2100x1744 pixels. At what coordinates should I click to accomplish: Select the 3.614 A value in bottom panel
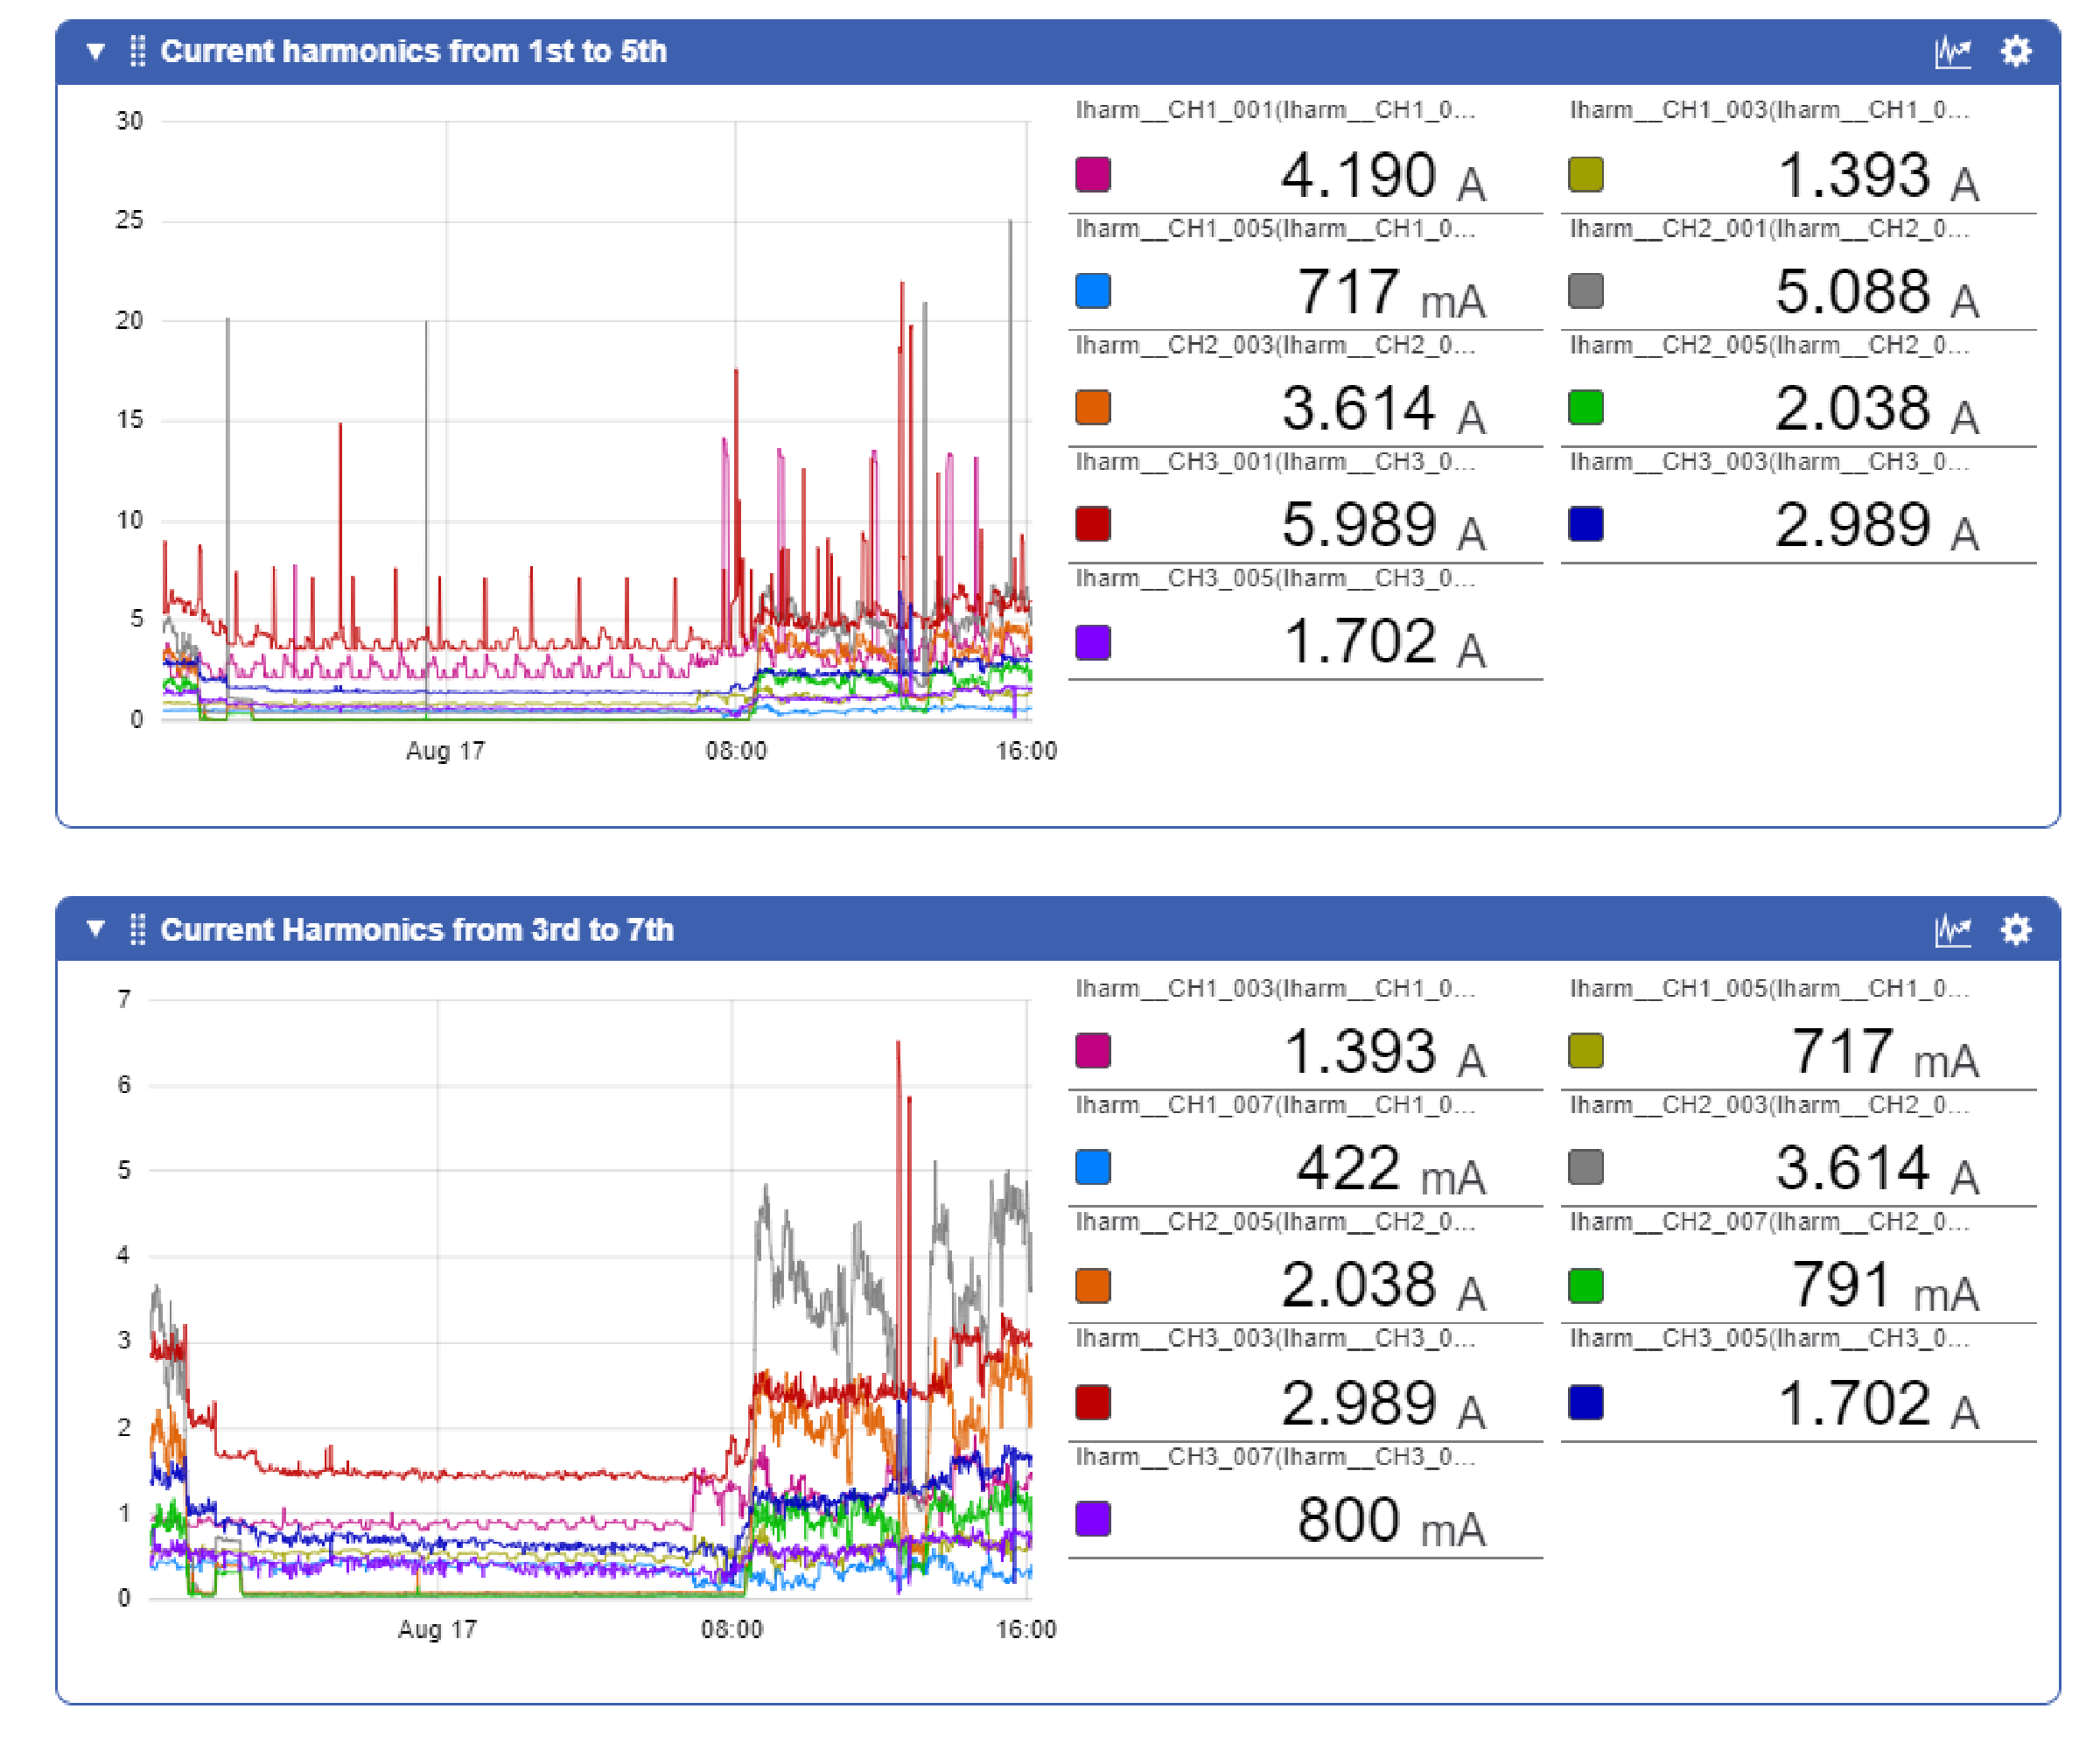(1877, 1169)
